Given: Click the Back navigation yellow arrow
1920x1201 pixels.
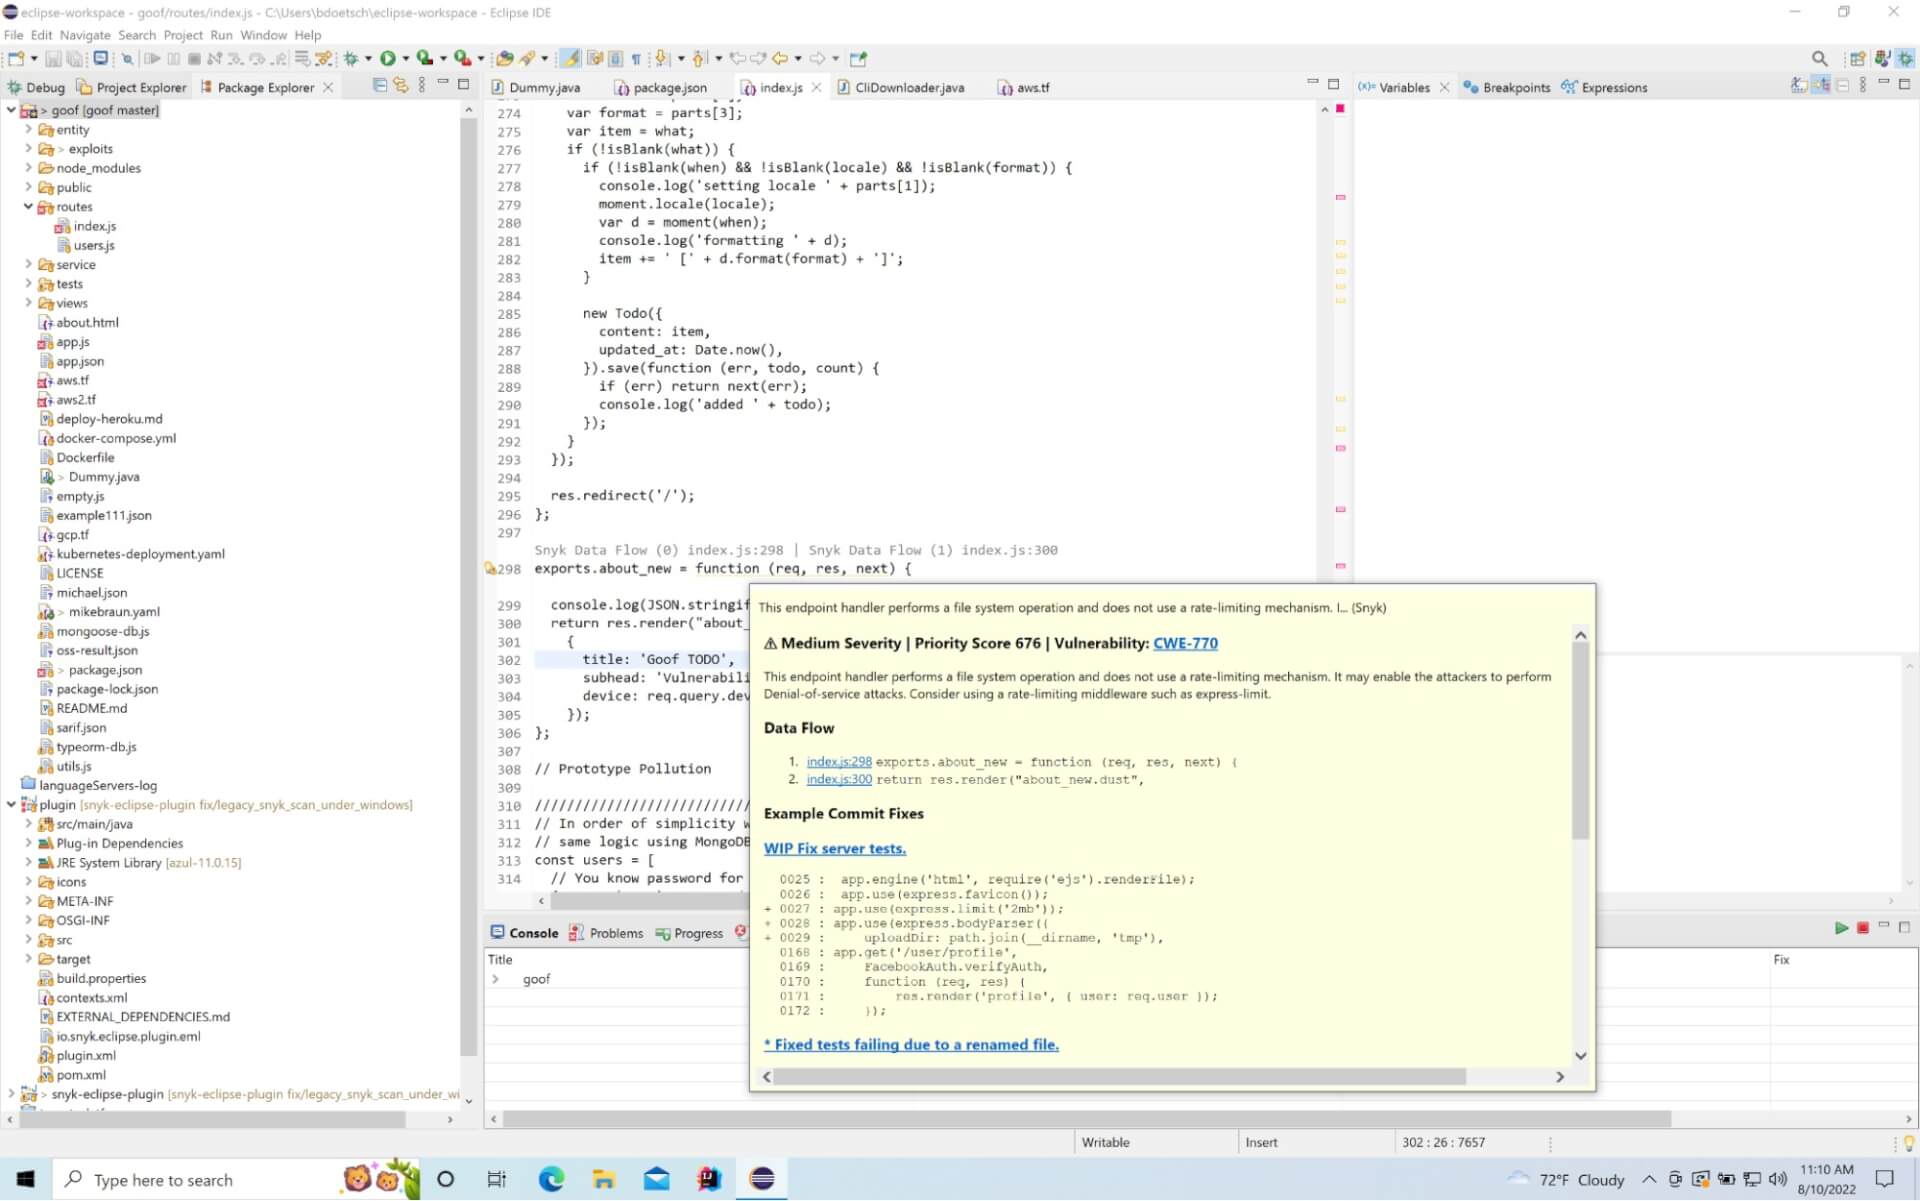Looking at the screenshot, I should coord(780,59).
